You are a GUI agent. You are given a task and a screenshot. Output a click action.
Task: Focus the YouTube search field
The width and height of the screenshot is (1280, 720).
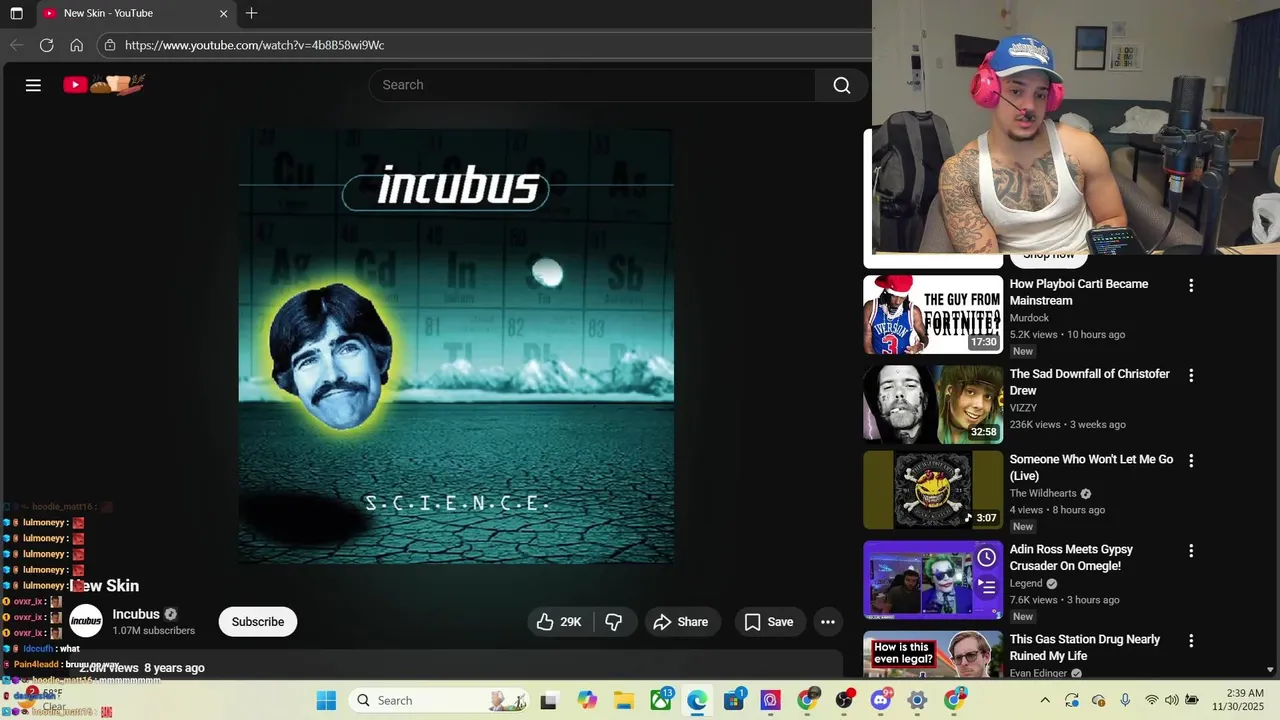592,85
